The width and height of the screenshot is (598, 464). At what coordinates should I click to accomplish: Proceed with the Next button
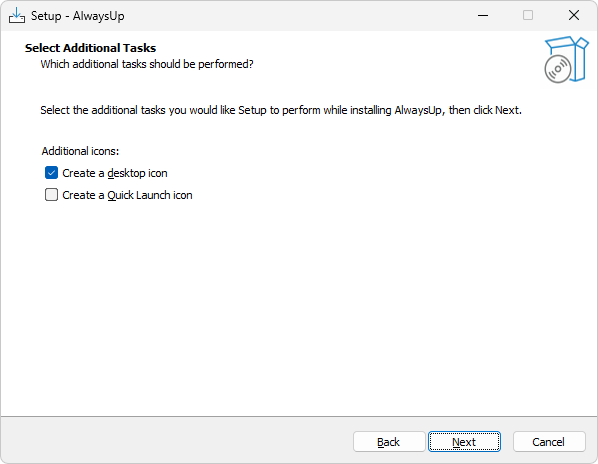[x=464, y=442]
